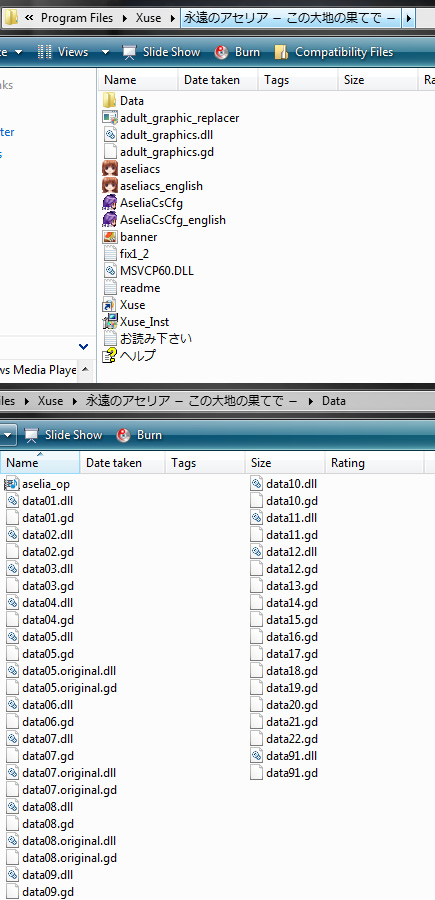Expand arrow after 永遠のアセリア in upper address bar
This screenshot has height=900, width=435.
(409, 18)
